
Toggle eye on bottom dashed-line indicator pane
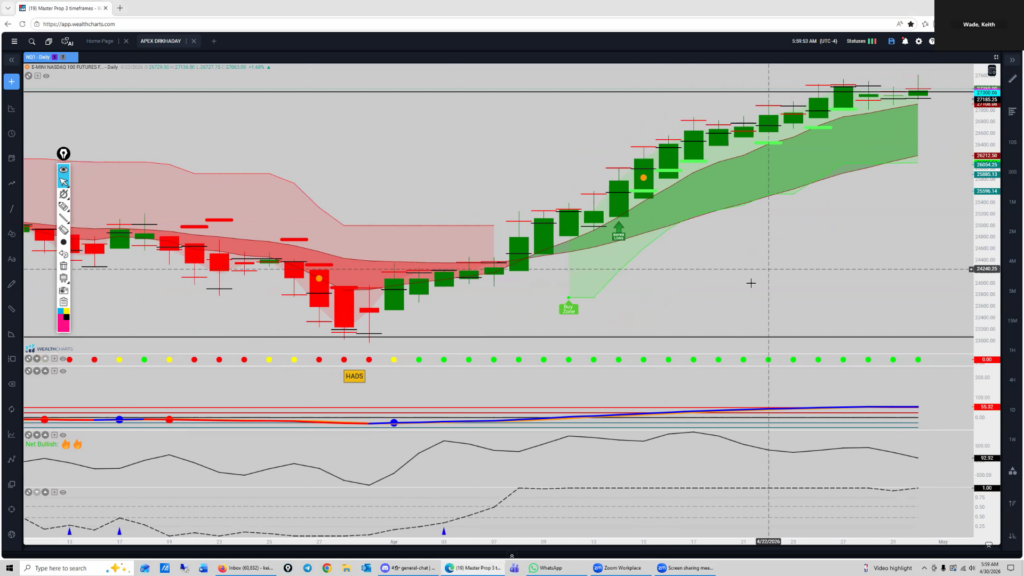point(63,492)
